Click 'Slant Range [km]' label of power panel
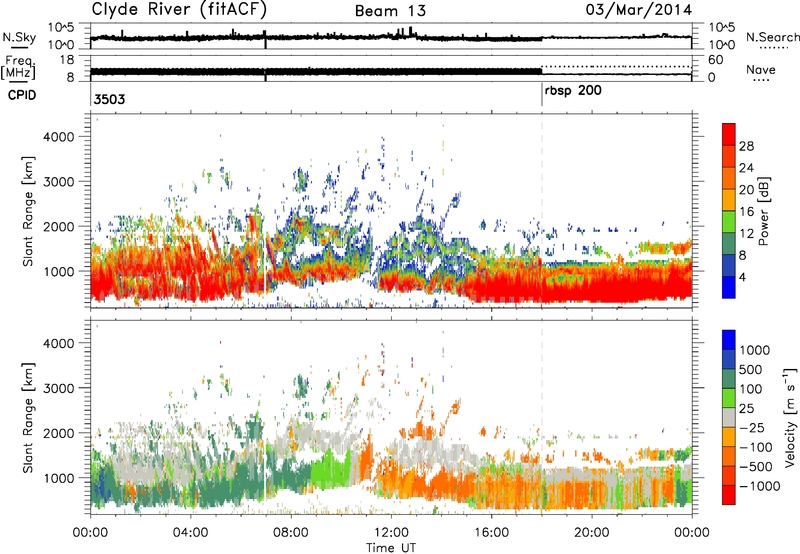This screenshot has width=800, height=554. click(28, 211)
